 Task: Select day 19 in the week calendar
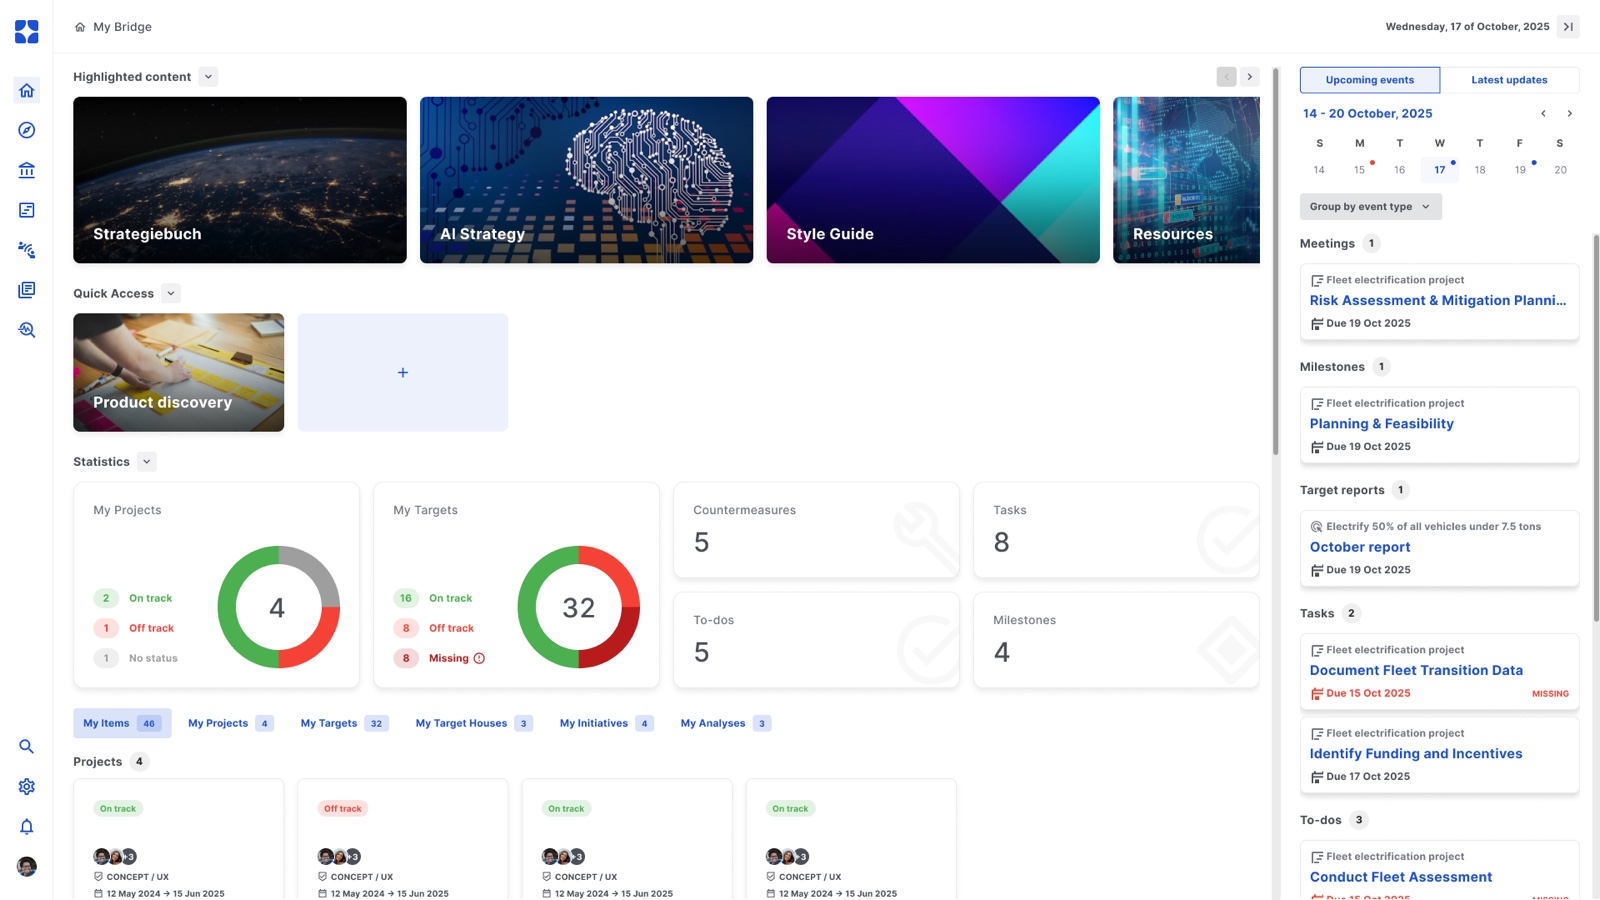point(1520,170)
